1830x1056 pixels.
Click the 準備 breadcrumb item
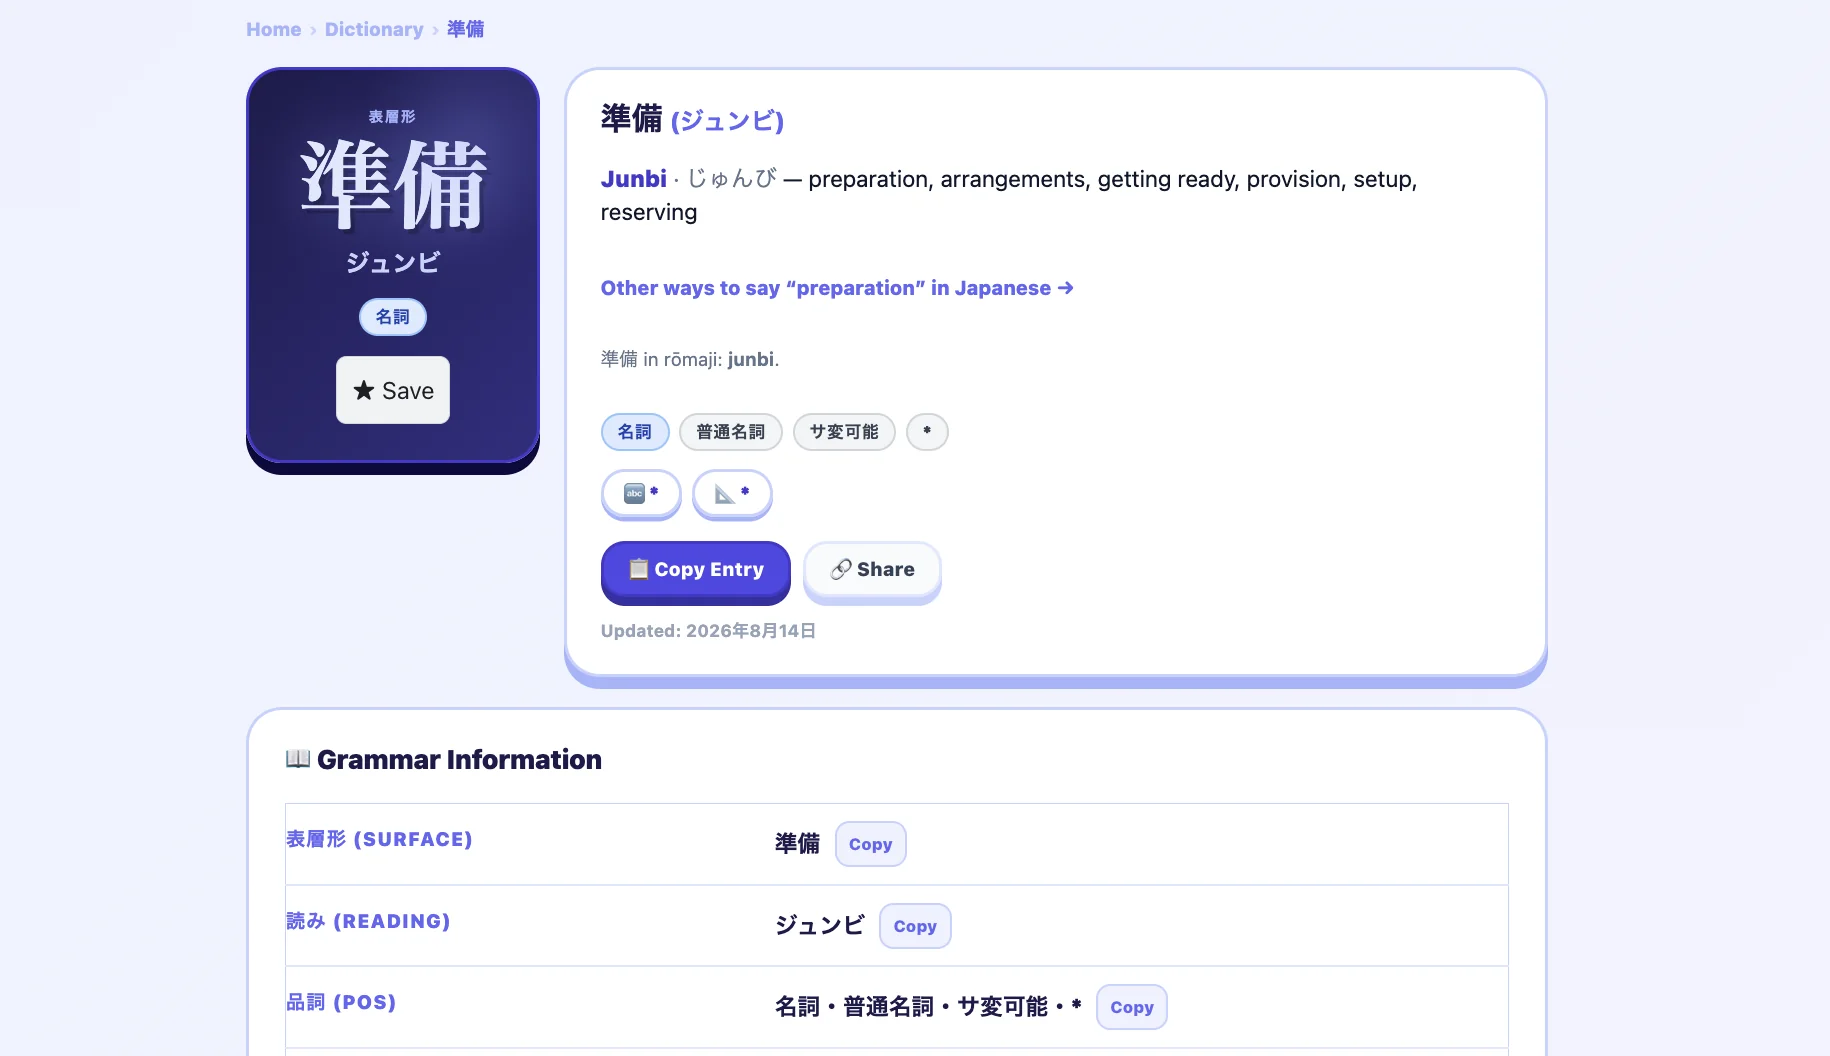tap(465, 29)
